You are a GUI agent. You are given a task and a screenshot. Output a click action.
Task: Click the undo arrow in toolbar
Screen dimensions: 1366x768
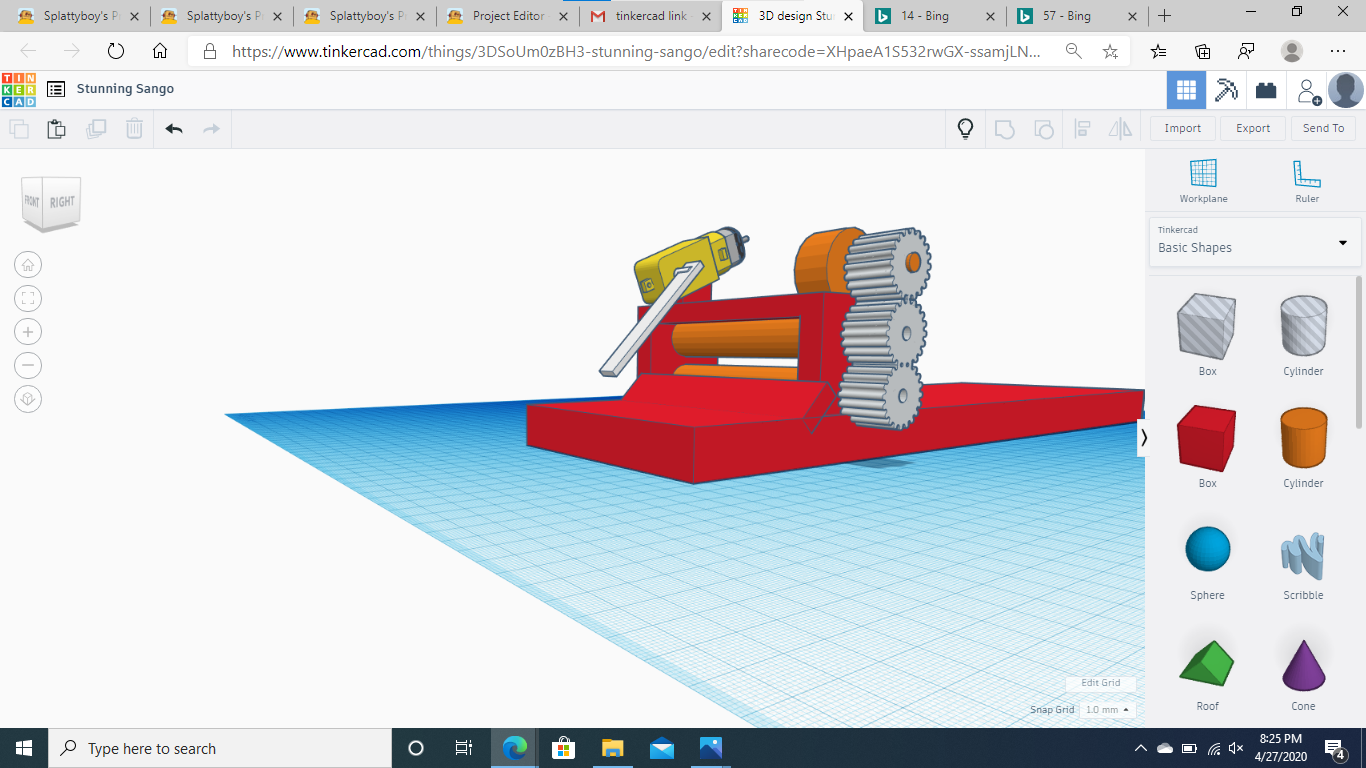174,128
